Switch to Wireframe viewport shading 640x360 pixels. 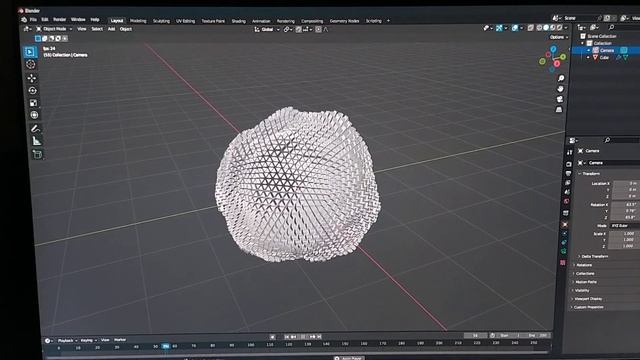[x=539, y=28]
